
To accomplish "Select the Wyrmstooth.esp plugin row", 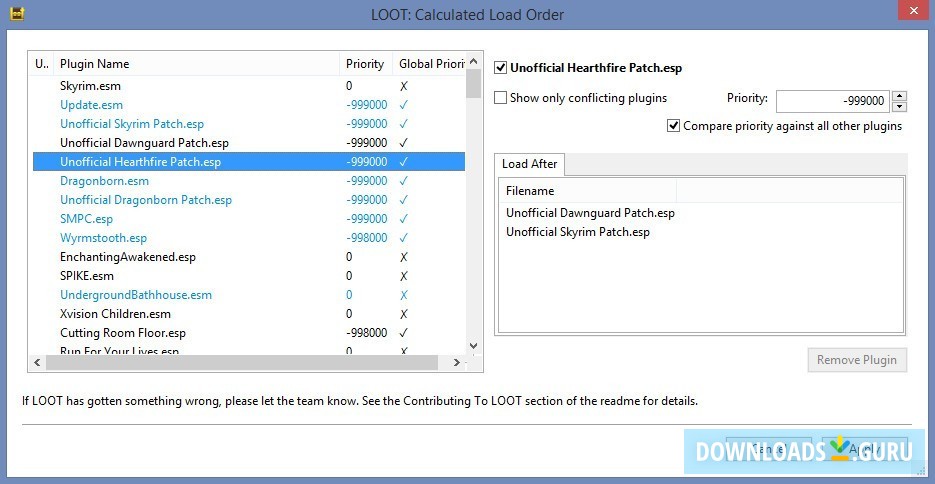I will pos(249,238).
